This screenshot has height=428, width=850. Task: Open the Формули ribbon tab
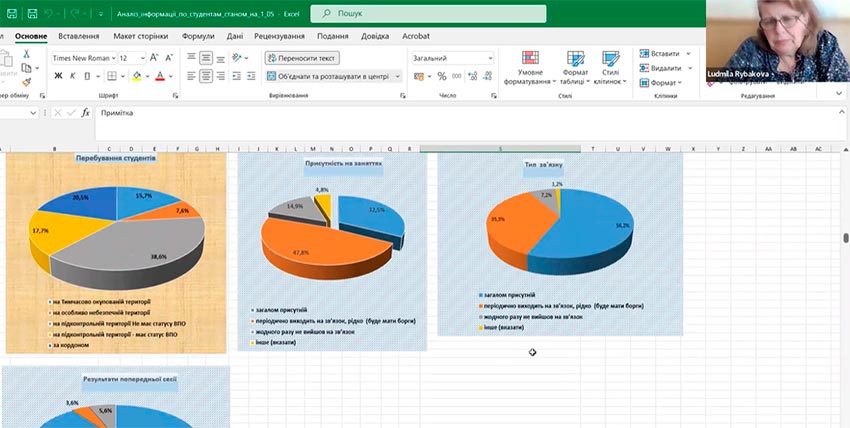click(x=198, y=36)
